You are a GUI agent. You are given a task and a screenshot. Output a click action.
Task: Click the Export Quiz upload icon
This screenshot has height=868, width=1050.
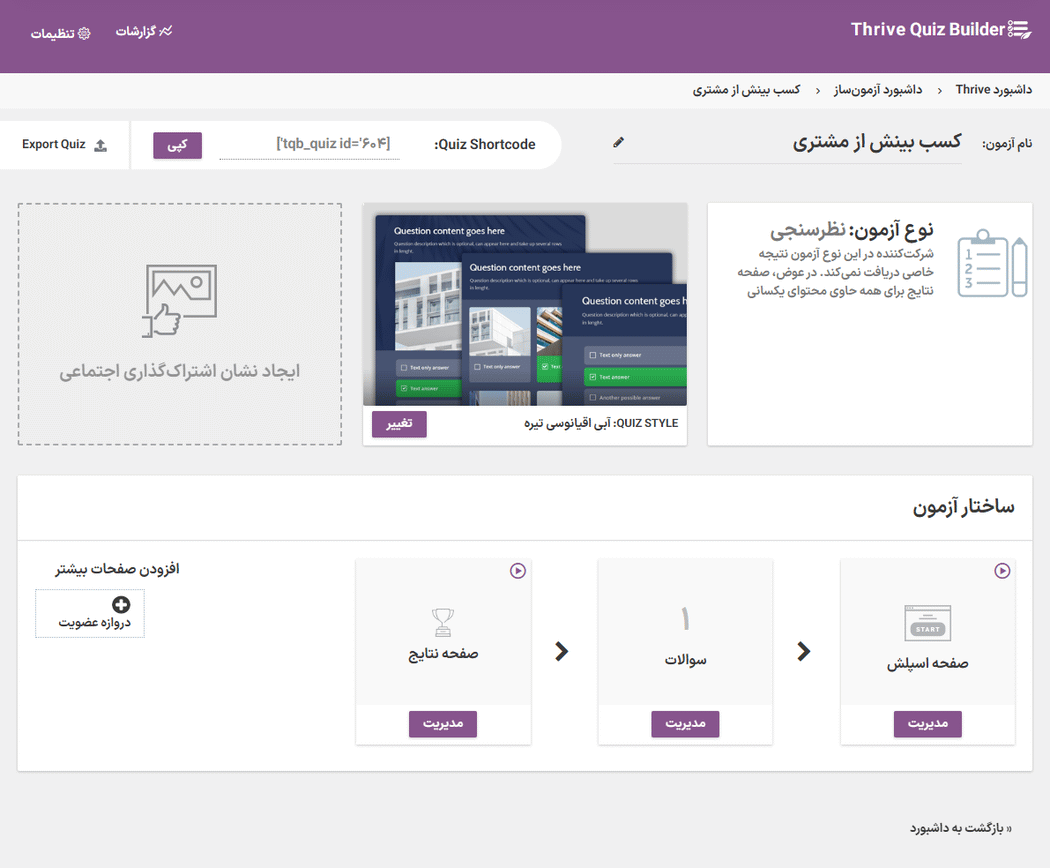98,143
